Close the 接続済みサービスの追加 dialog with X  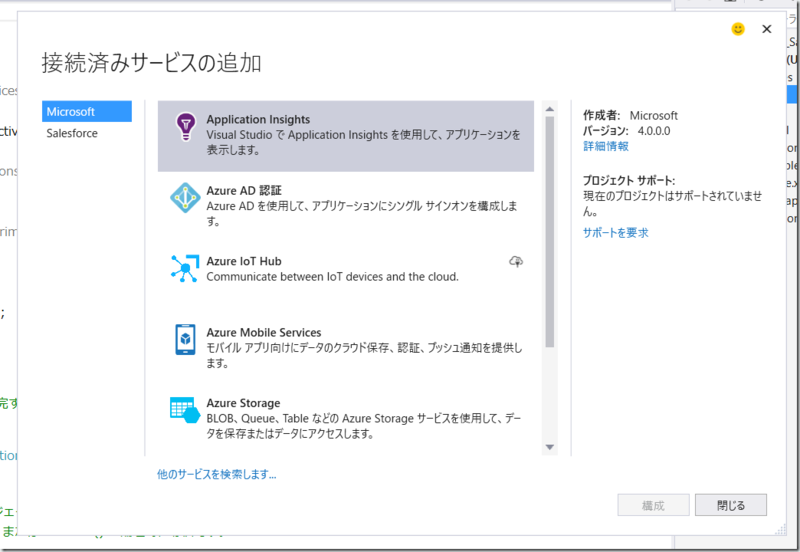tap(766, 29)
